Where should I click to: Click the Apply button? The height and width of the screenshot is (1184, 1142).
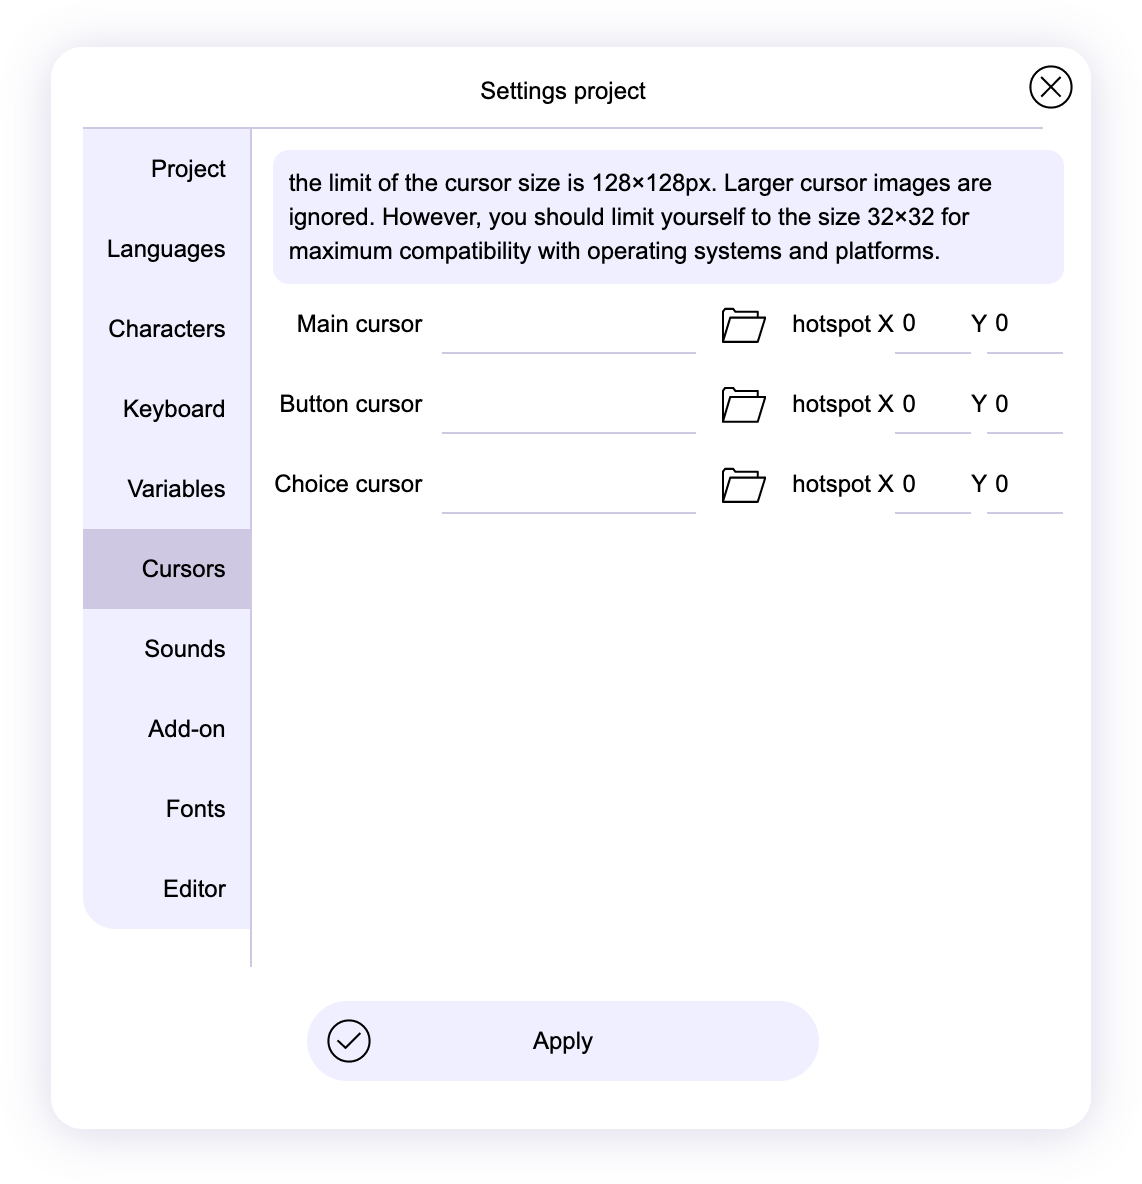(x=562, y=1041)
